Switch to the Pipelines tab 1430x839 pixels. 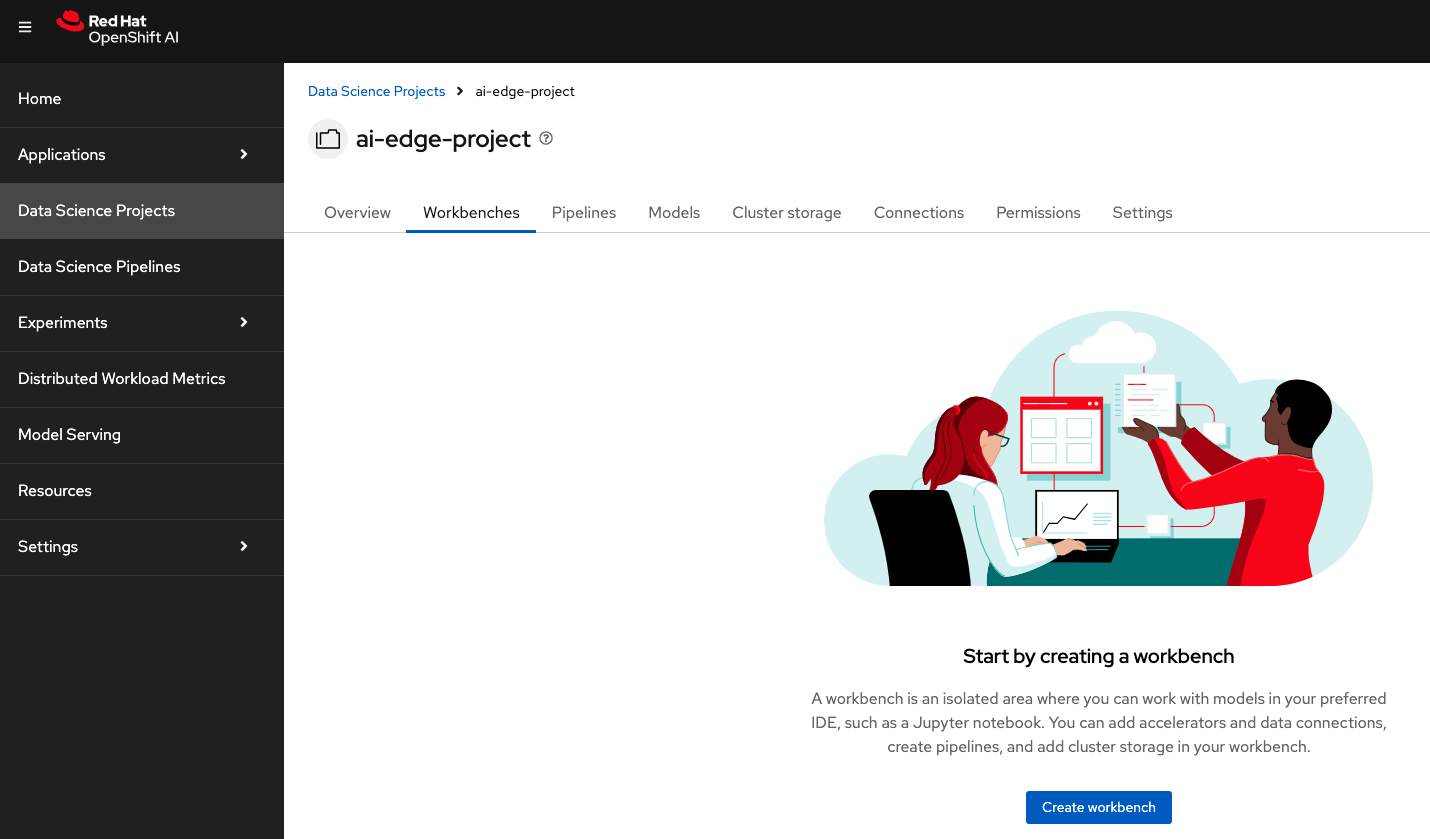coord(584,213)
